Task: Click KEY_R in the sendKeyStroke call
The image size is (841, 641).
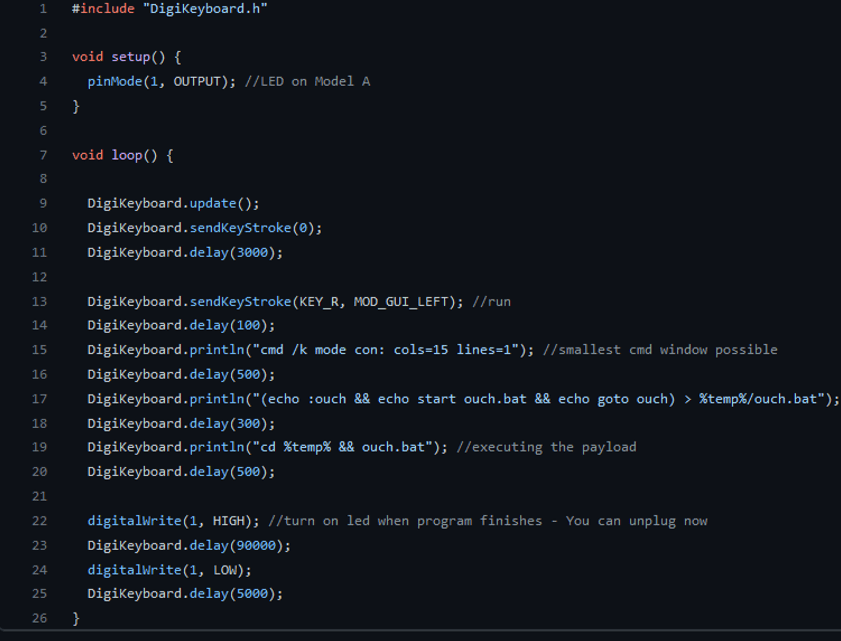Action: (319, 301)
